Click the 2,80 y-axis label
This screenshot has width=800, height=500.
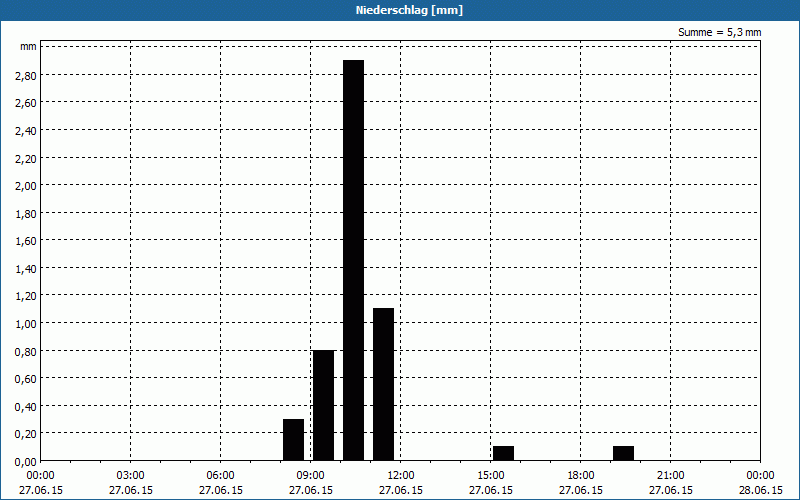[26, 76]
